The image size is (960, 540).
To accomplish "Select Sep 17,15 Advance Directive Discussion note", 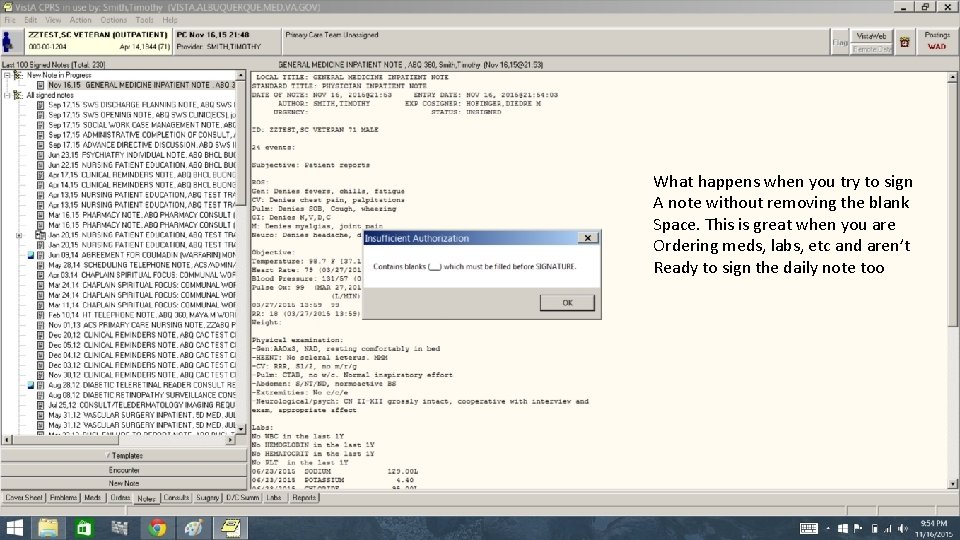I will click(141, 145).
